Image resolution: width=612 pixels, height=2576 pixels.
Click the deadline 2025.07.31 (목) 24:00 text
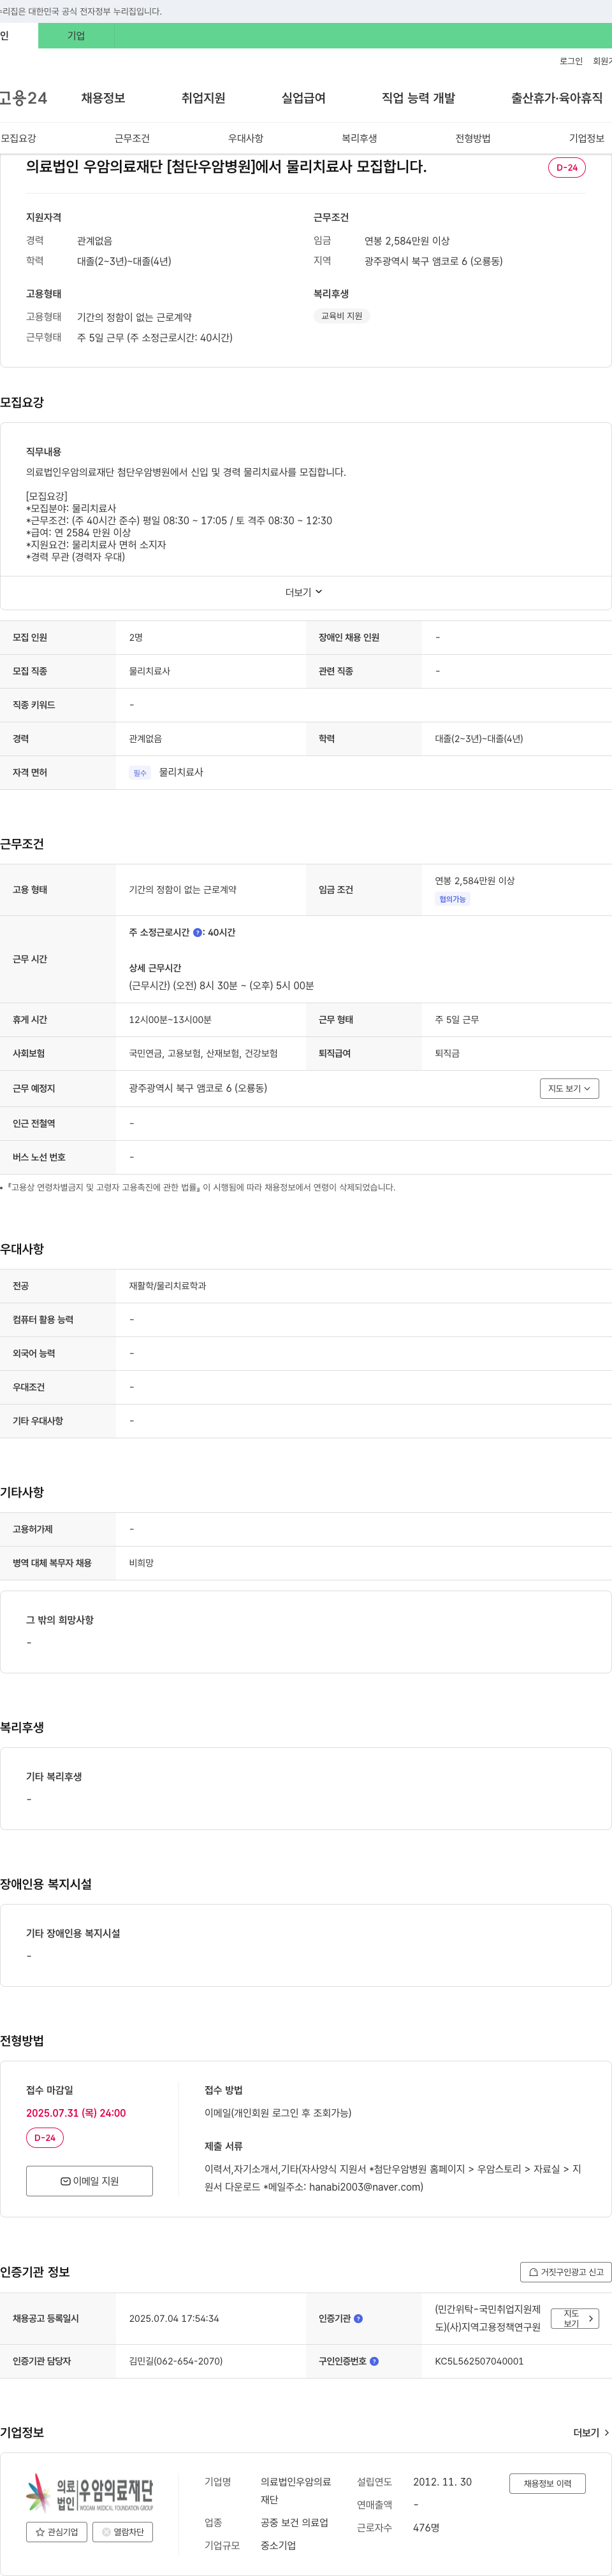[x=76, y=2113]
